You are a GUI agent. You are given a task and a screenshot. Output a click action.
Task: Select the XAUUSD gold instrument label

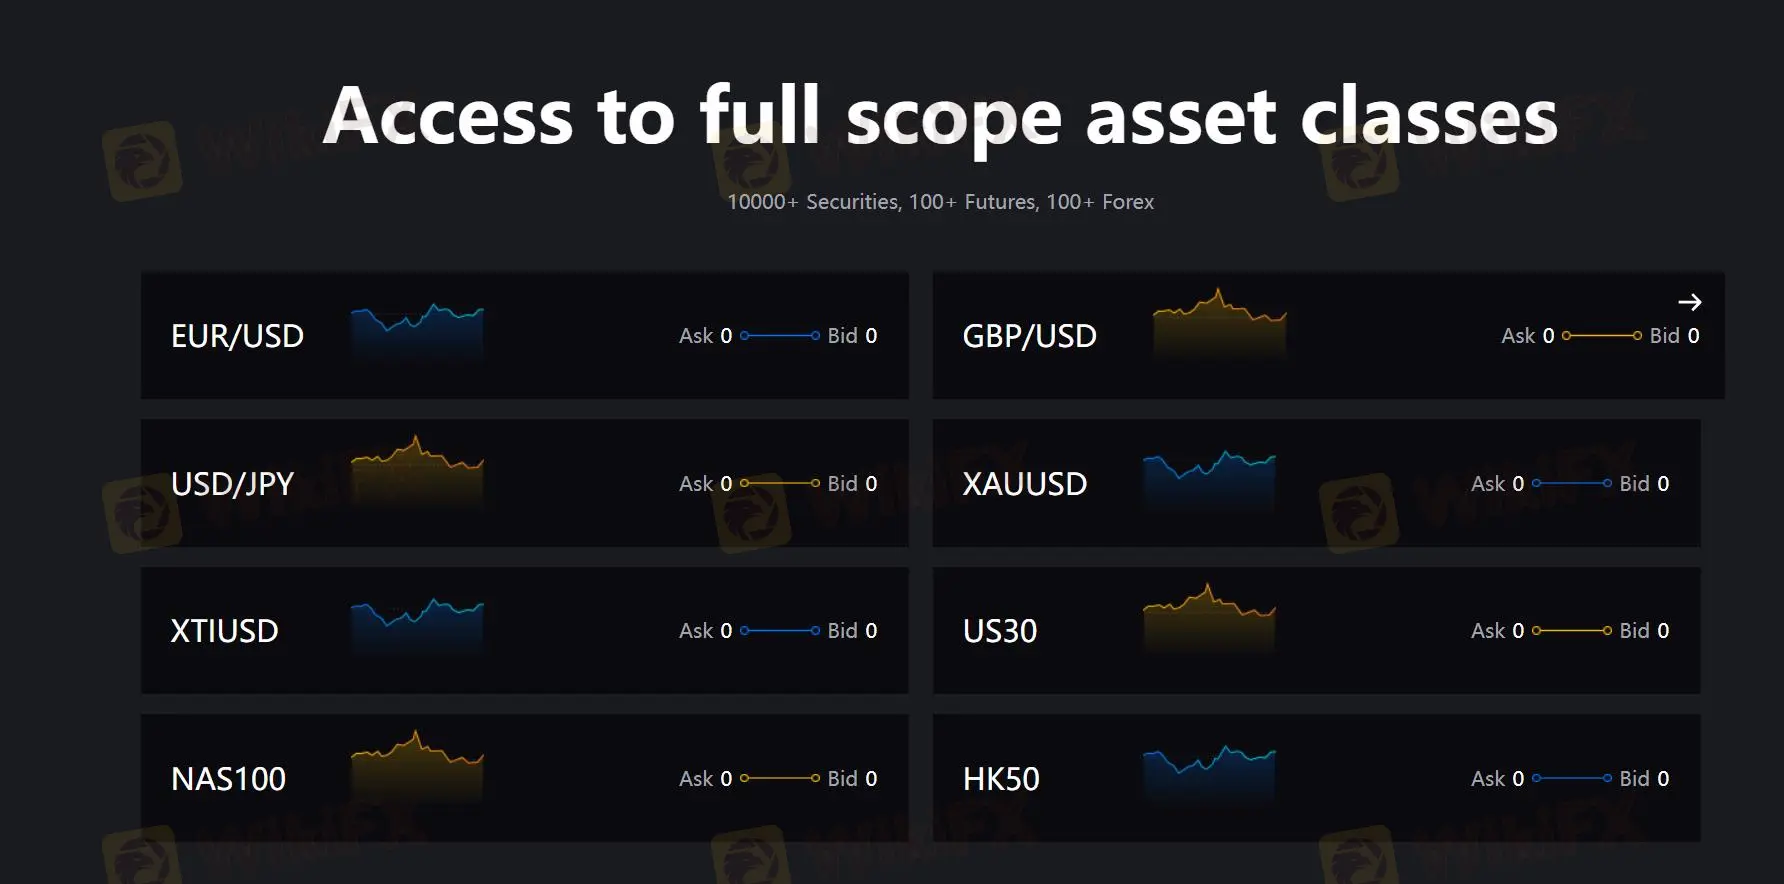[x=1024, y=484]
